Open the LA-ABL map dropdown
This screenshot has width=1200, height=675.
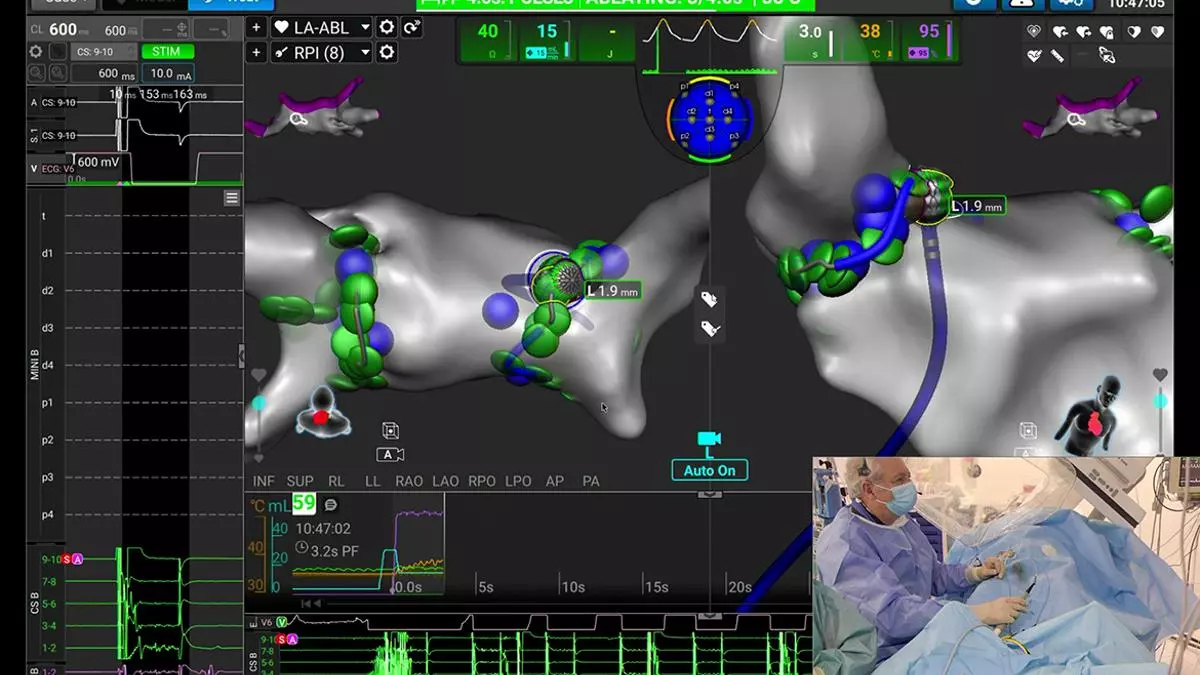322,27
